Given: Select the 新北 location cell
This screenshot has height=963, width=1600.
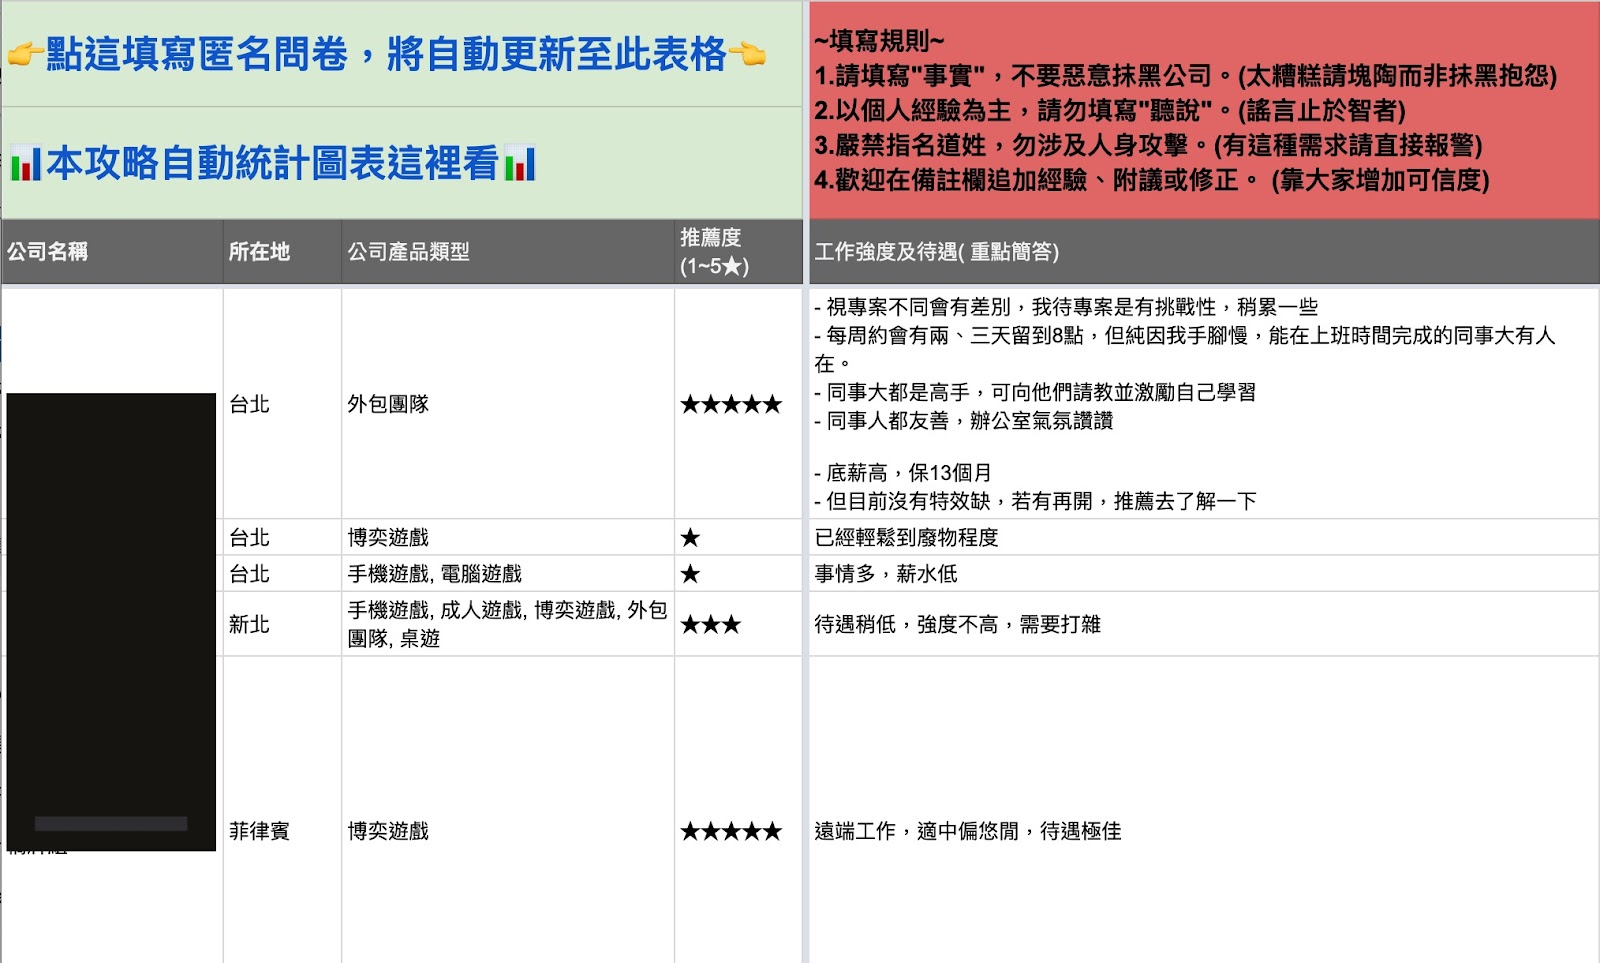Looking at the screenshot, I should (282, 624).
